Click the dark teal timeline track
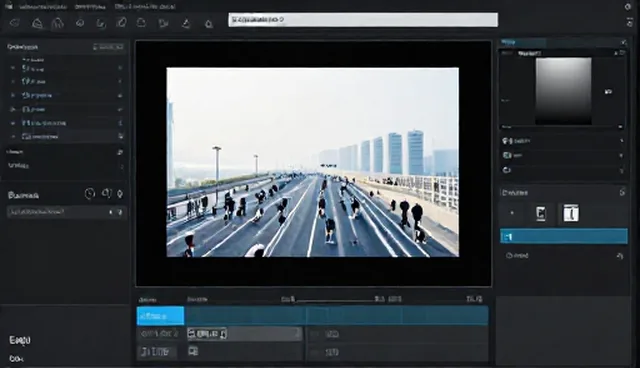The image size is (640, 368). pyautogui.click(x=336, y=316)
